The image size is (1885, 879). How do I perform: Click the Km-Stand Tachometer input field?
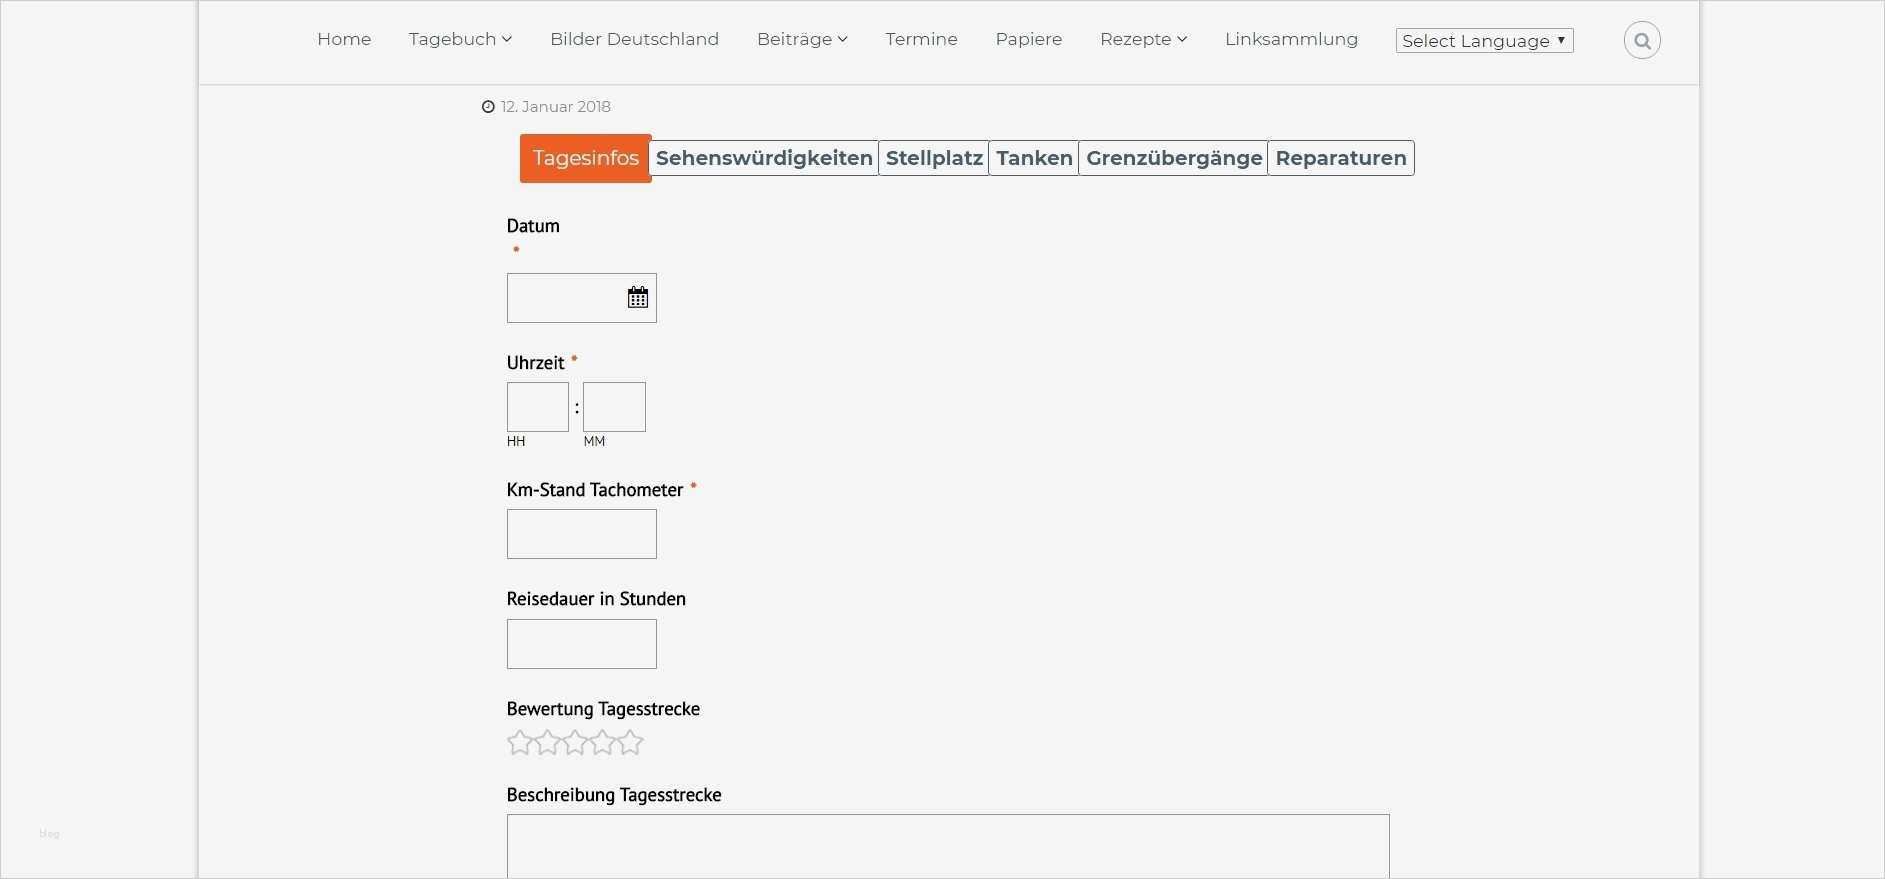581,534
